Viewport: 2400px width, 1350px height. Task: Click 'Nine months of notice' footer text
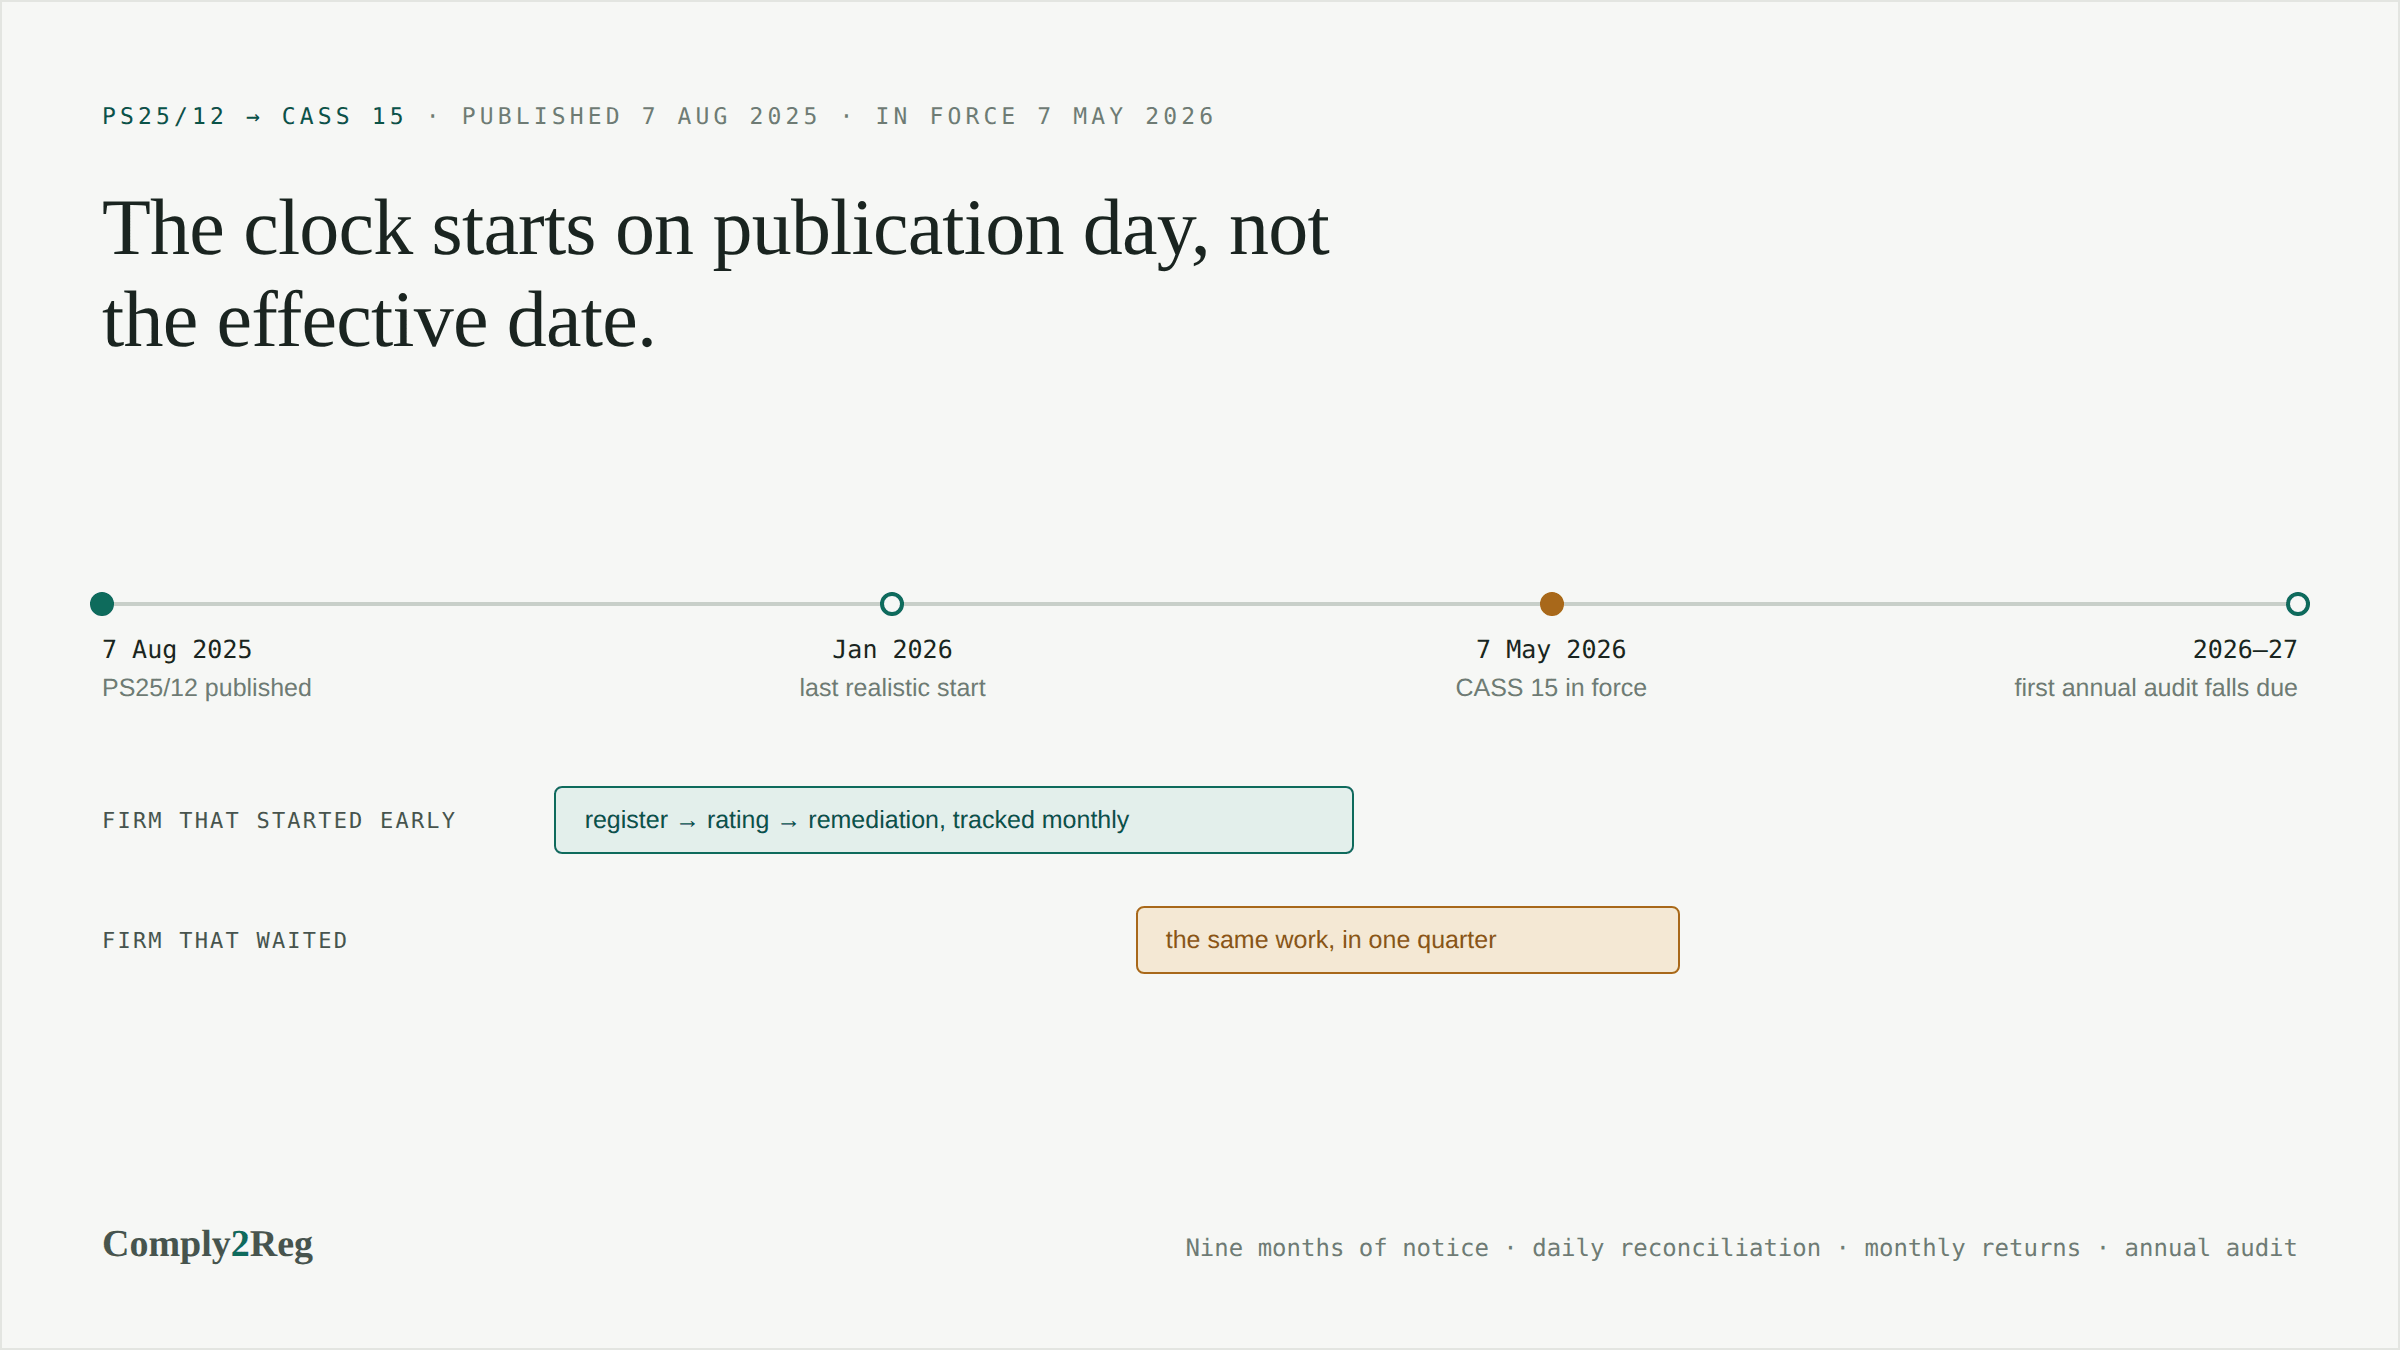coord(1337,1248)
